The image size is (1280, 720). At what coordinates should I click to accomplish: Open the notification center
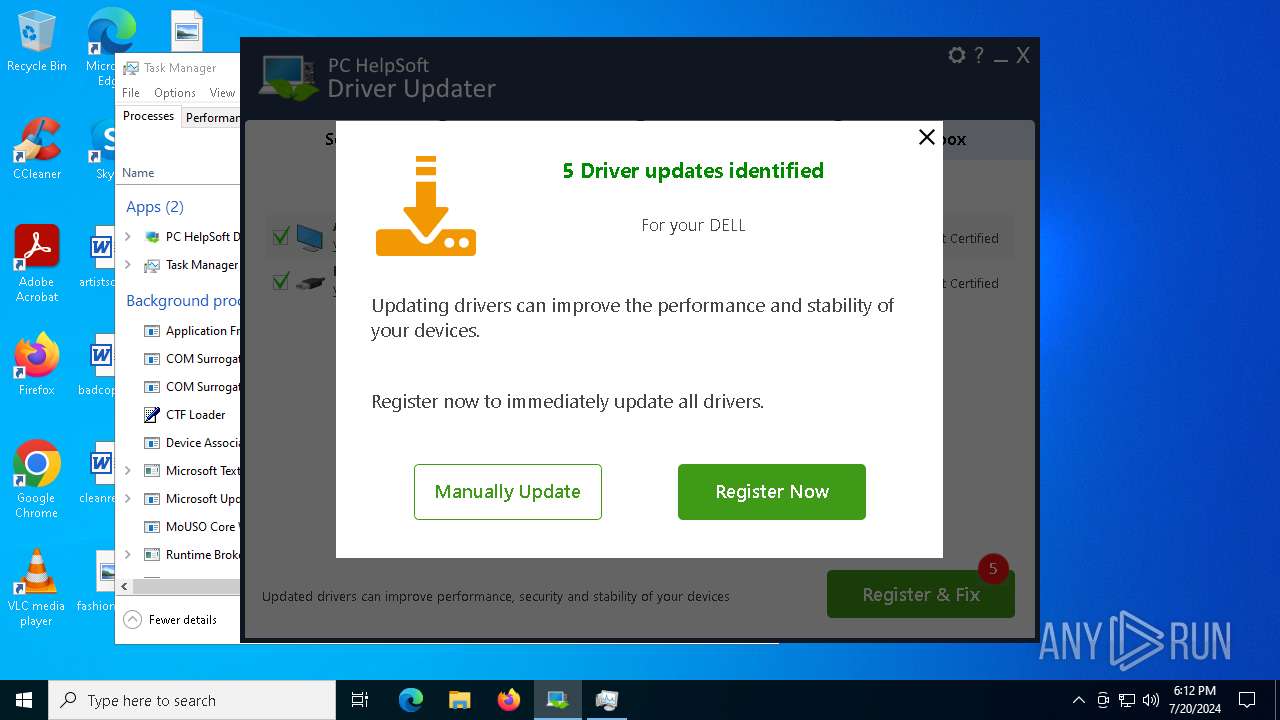[x=1247, y=700]
